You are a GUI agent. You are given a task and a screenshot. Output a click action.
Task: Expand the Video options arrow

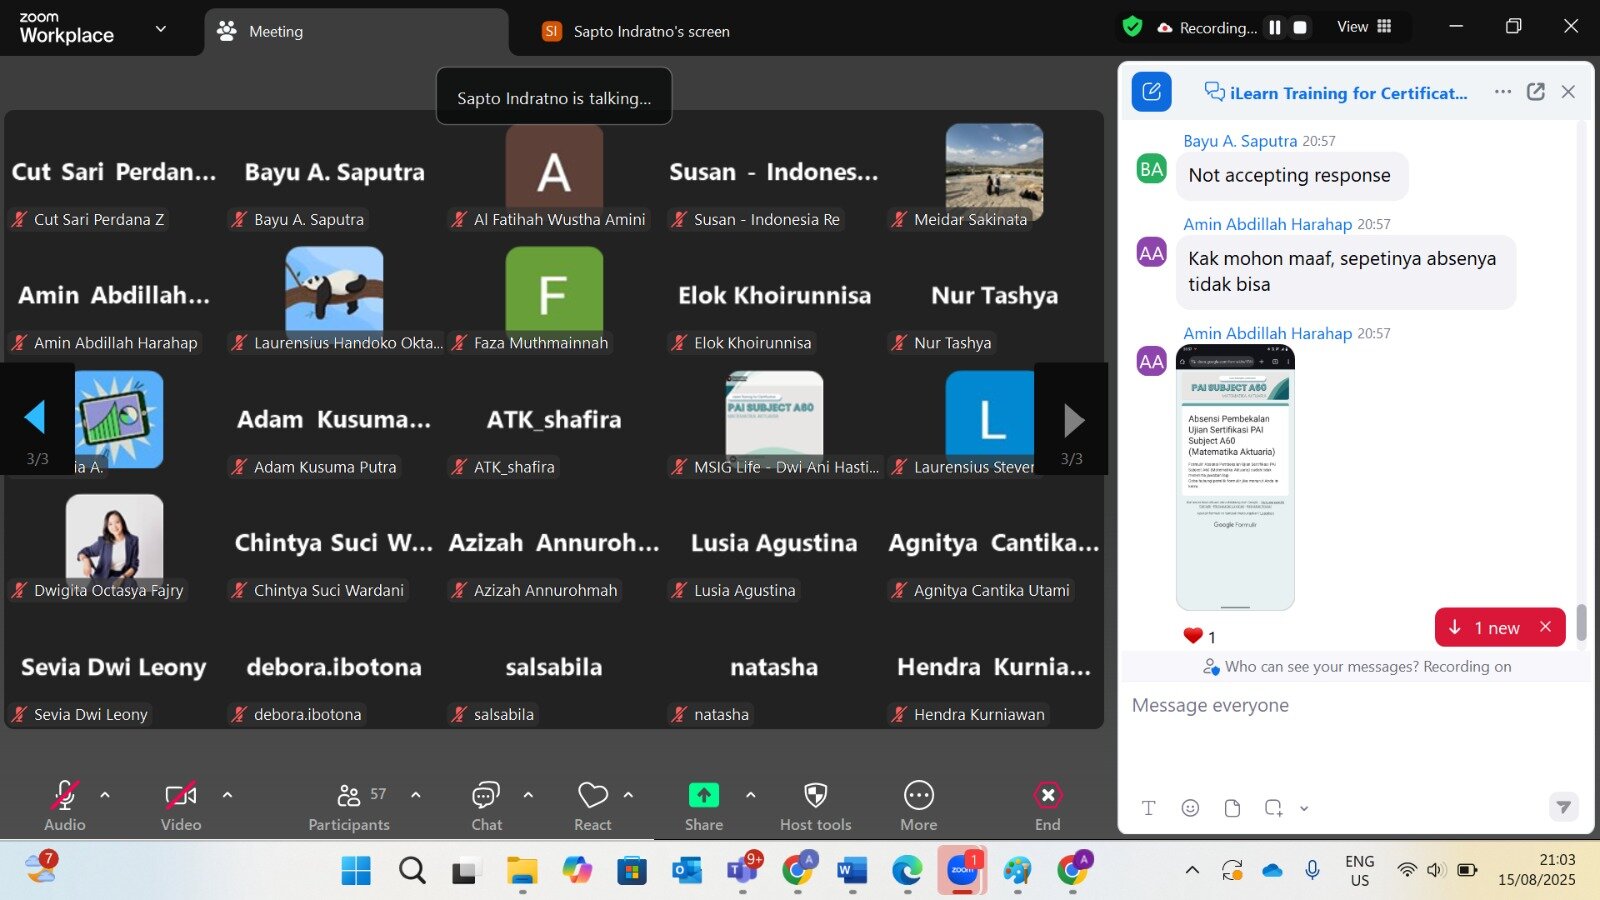click(x=227, y=795)
